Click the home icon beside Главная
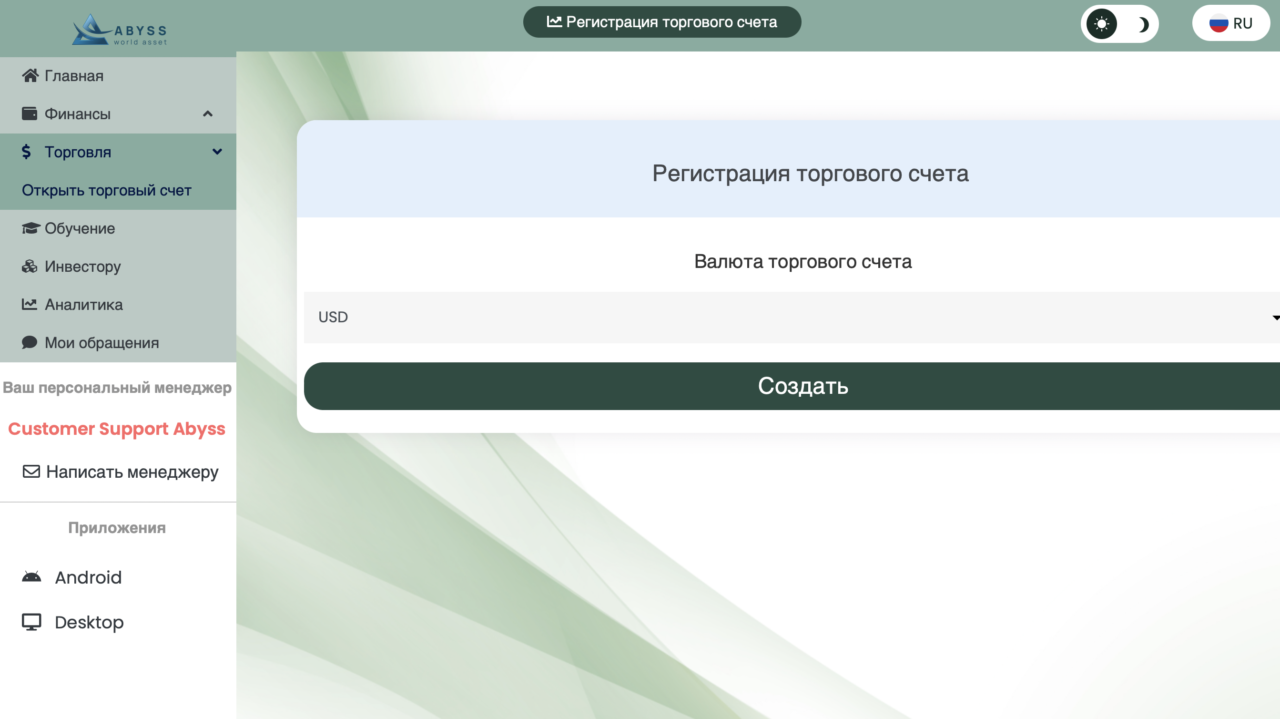Screen dimensions: 1280x719 (30, 76)
